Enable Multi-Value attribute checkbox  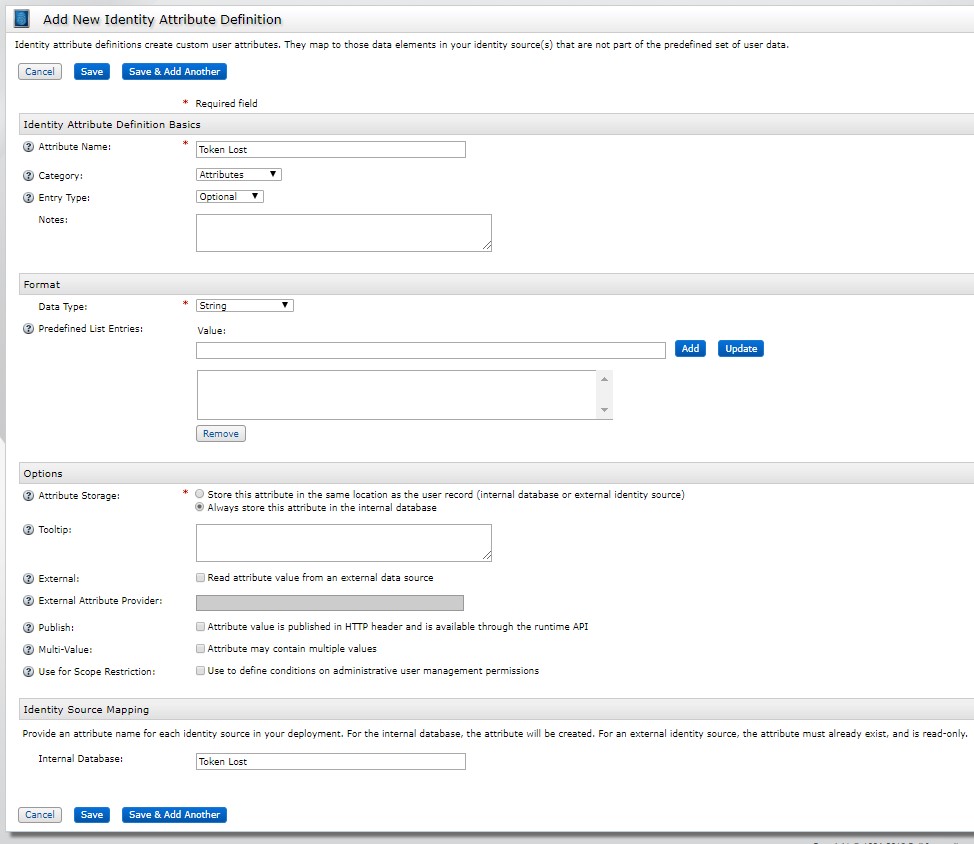[201, 649]
